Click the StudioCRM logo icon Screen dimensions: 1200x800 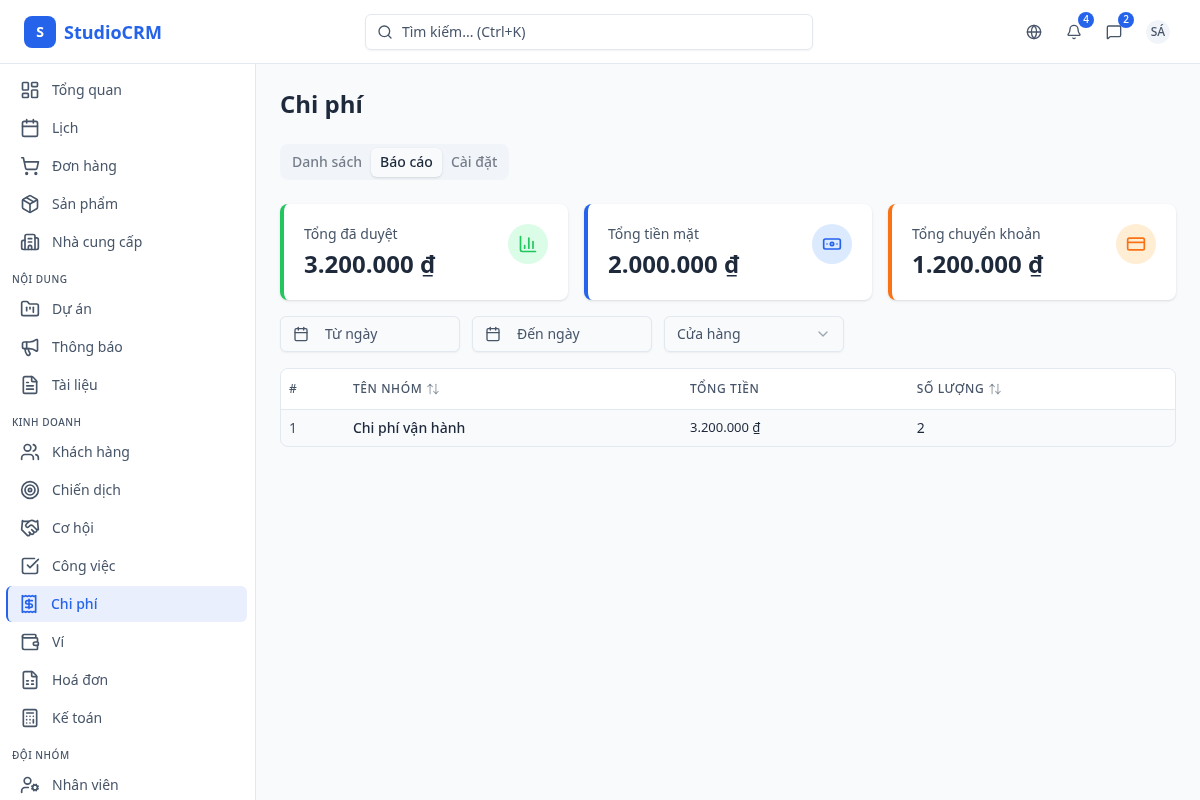pyautogui.click(x=40, y=32)
